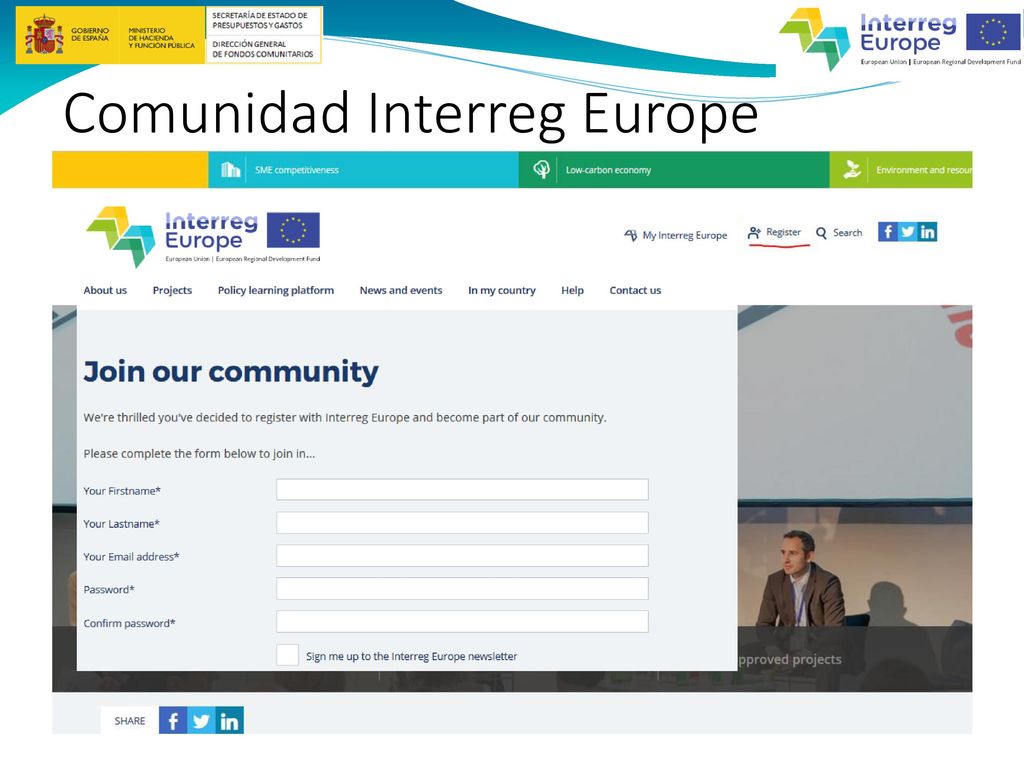
Task: Click the Interreg Europe logo on slide corner
Action: [900, 38]
